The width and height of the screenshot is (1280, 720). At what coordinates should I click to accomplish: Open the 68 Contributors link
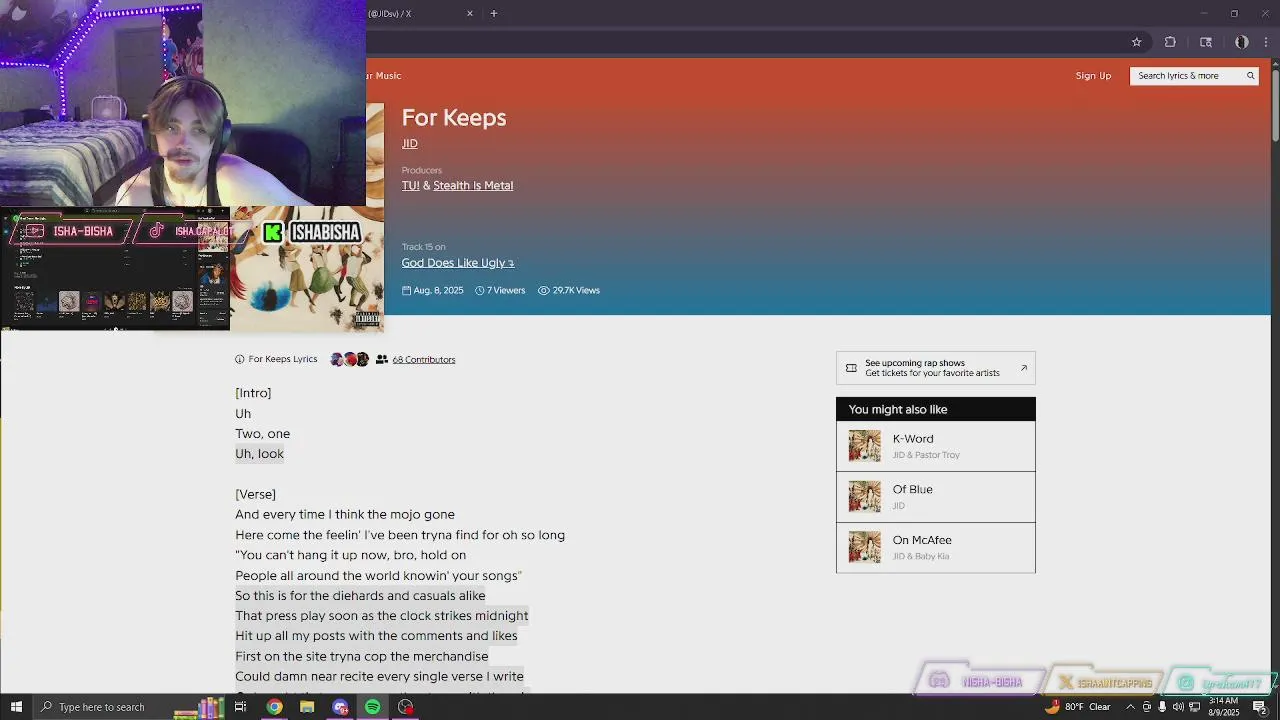click(x=424, y=360)
